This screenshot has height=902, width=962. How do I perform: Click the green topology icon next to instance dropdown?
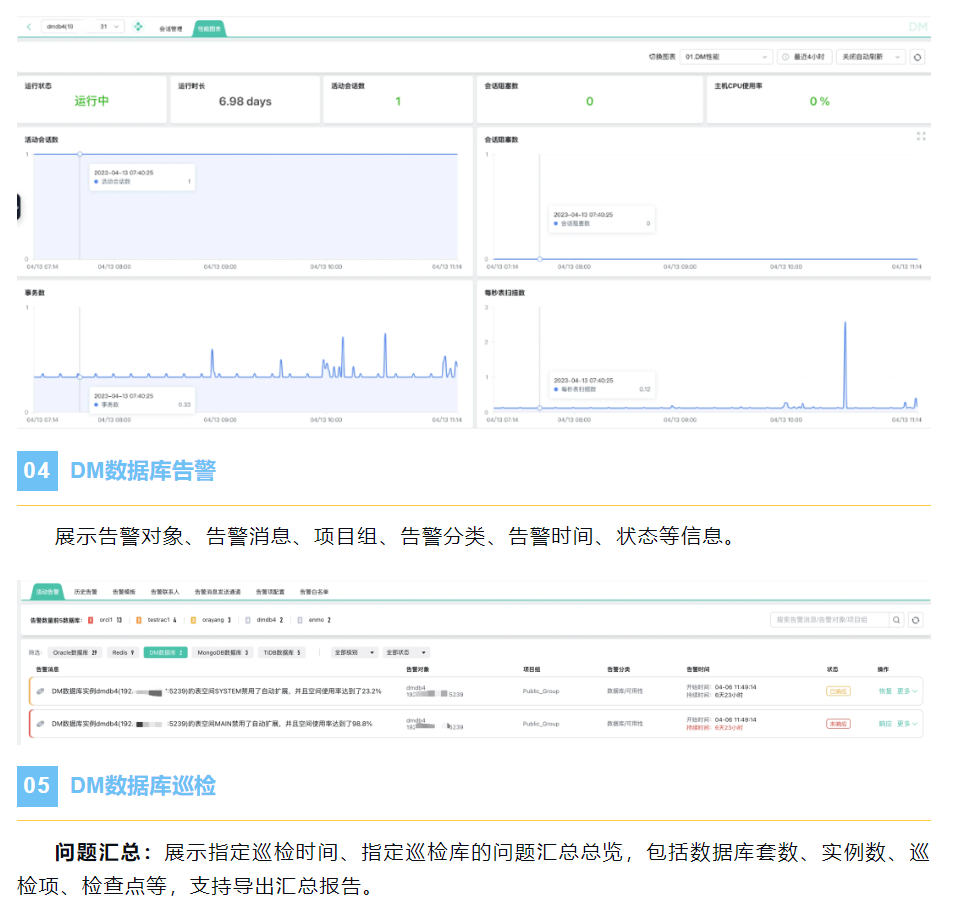click(x=139, y=27)
